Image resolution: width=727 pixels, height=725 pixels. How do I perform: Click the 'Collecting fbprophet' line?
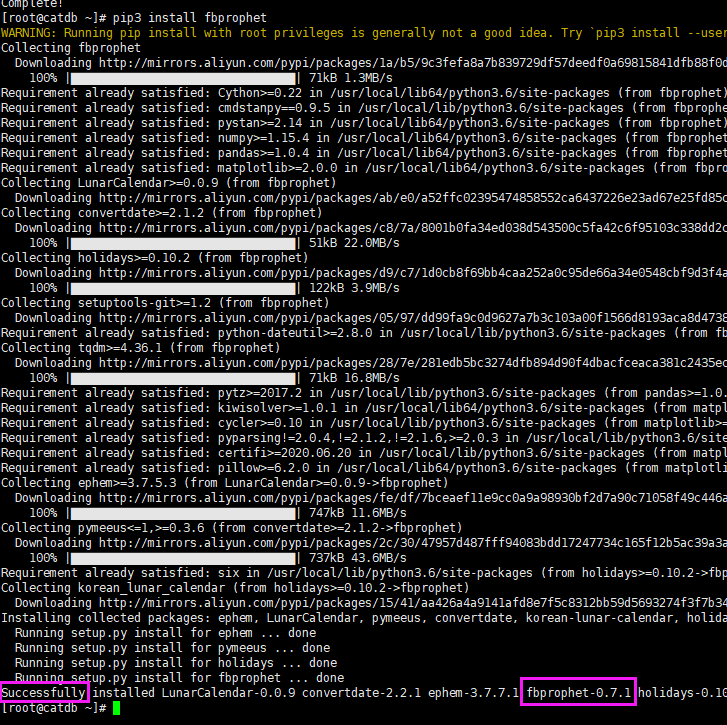pos(70,48)
